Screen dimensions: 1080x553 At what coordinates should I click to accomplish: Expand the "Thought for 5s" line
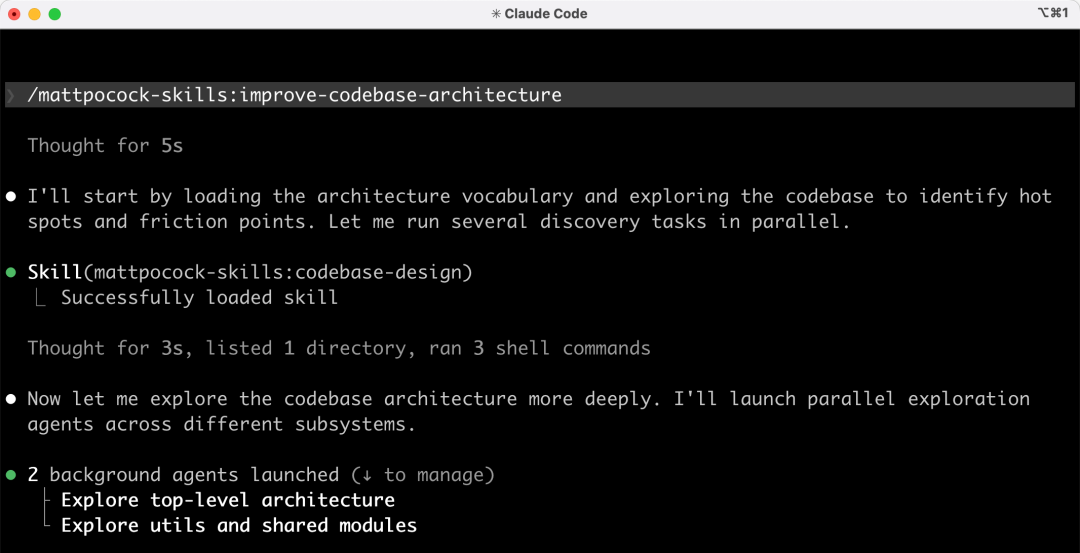105,146
